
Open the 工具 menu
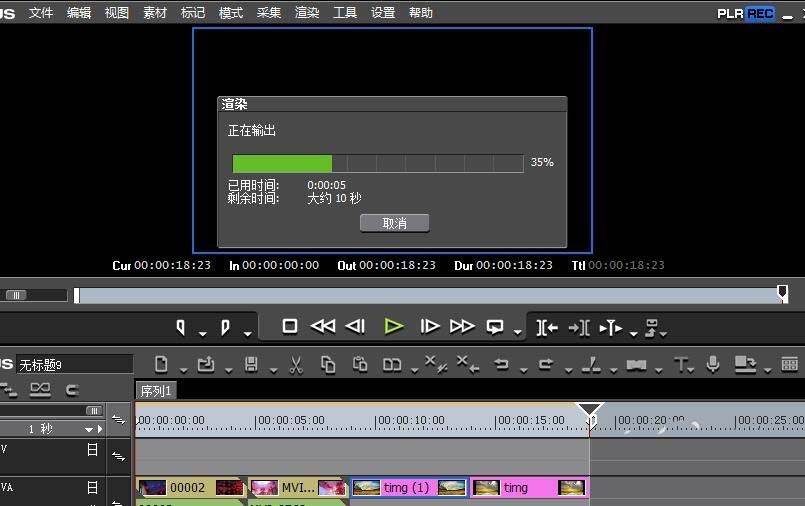click(344, 12)
